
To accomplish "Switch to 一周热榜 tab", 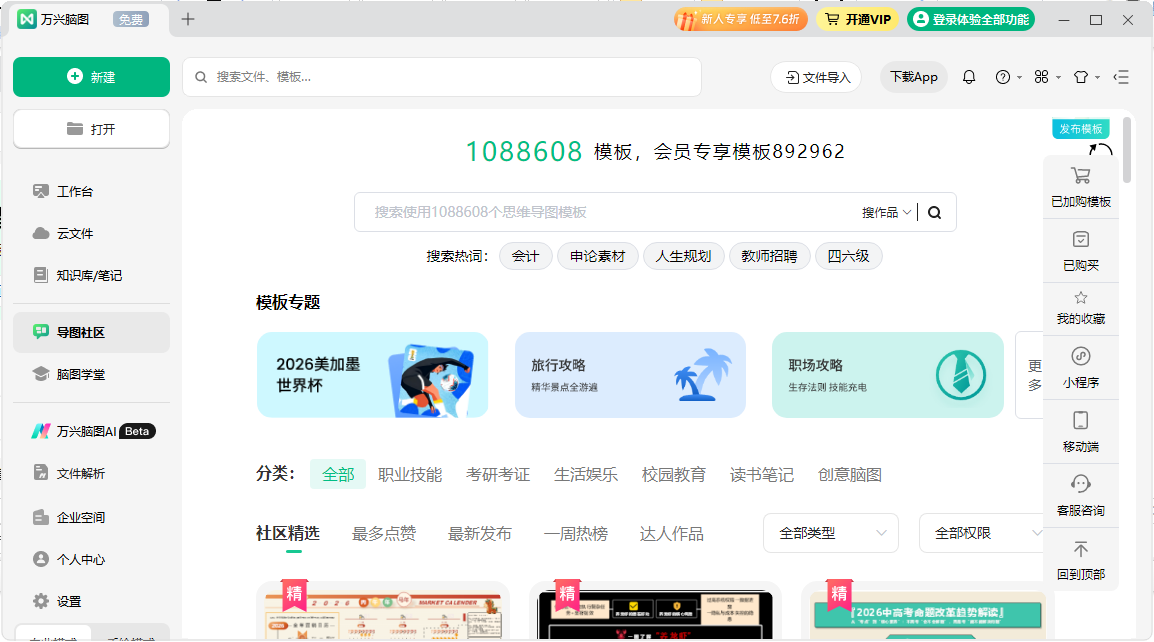I will 576,534.
